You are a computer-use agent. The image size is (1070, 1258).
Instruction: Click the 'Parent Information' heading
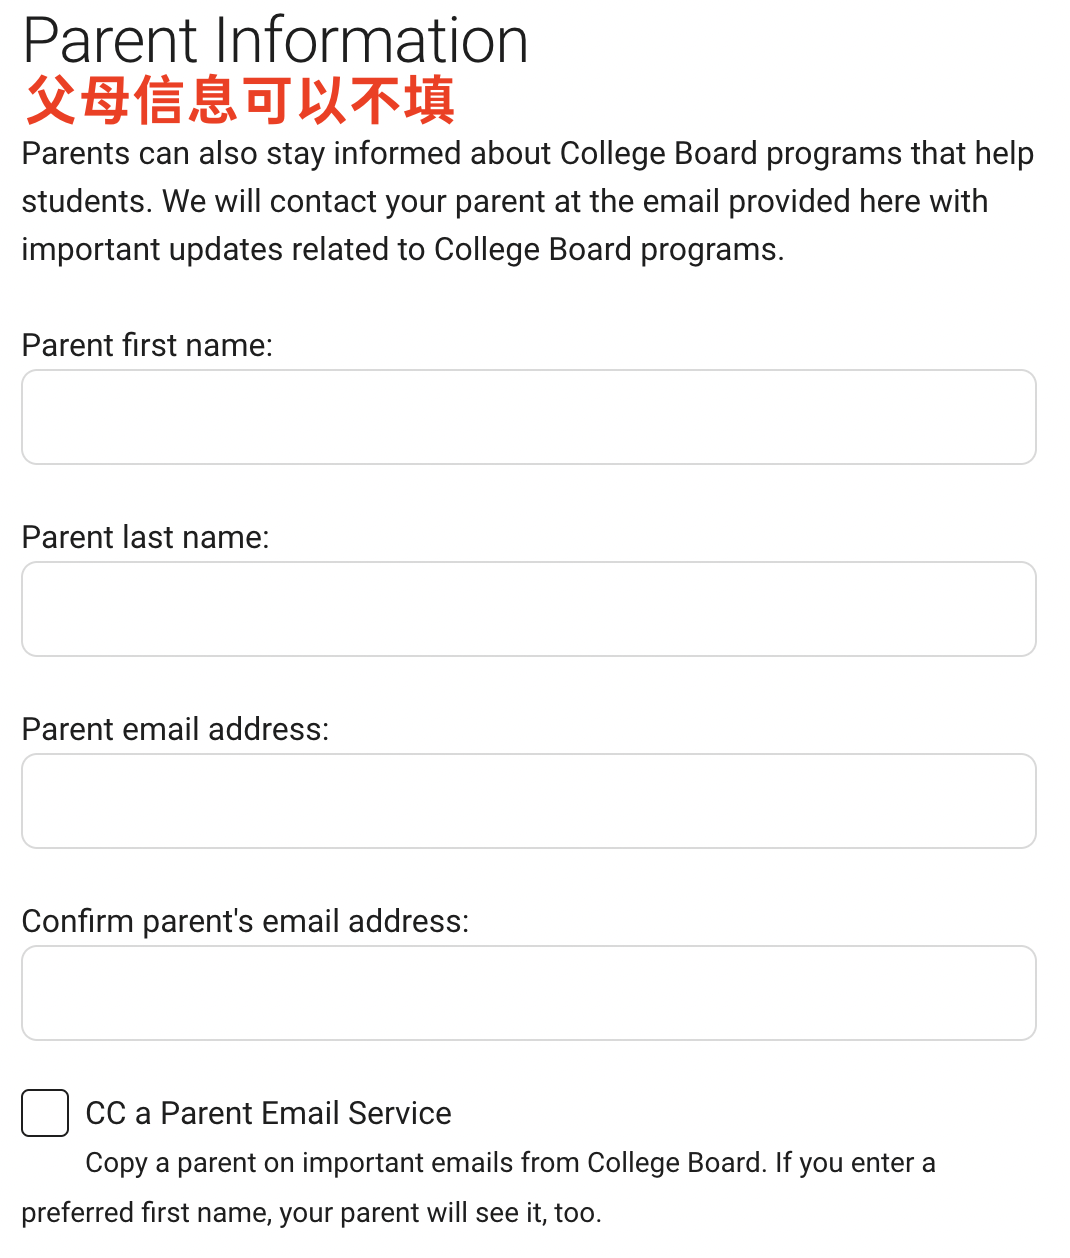pos(275,40)
